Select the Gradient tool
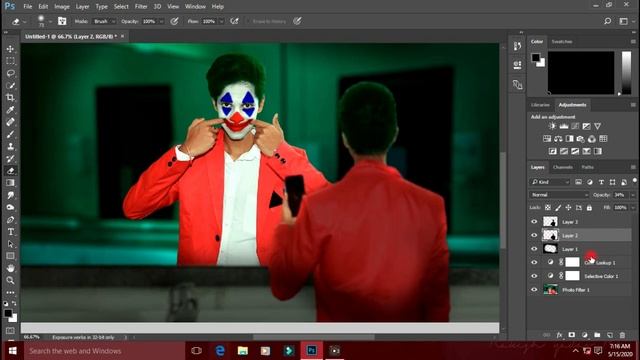The height and width of the screenshot is (360, 640). pyautogui.click(x=11, y=183)
